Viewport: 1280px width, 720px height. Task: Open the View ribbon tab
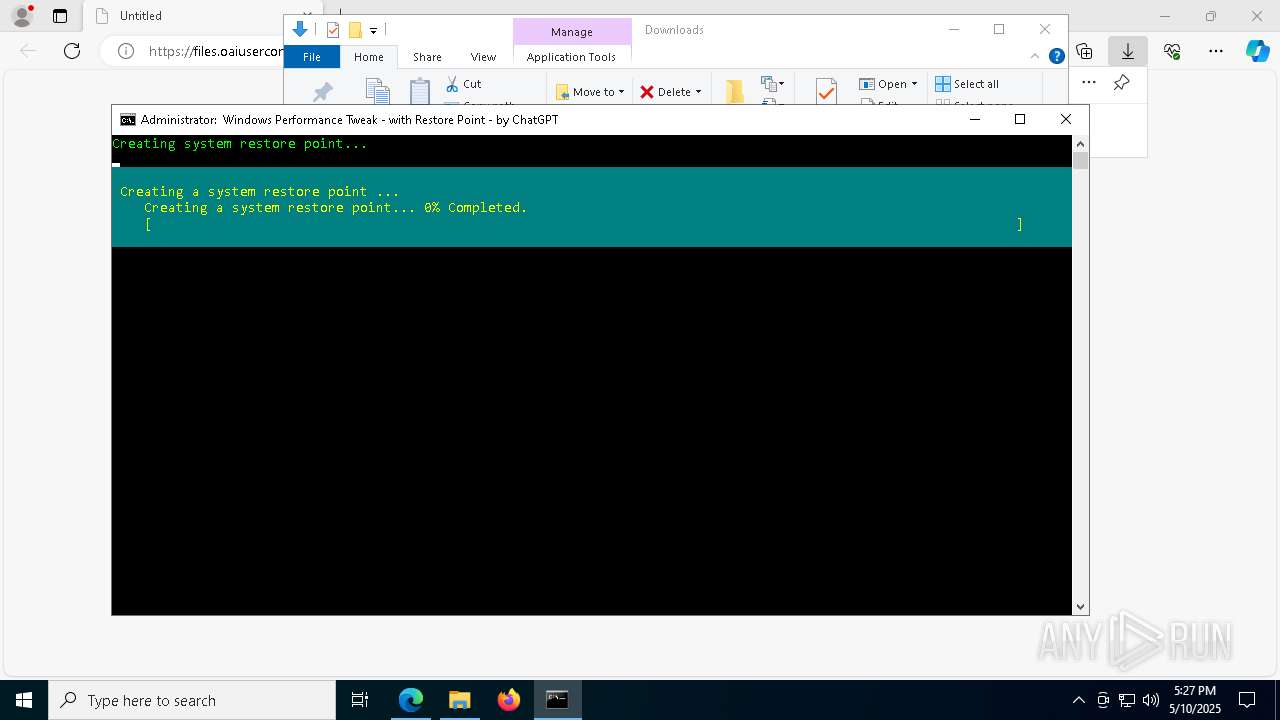[483, 57]
